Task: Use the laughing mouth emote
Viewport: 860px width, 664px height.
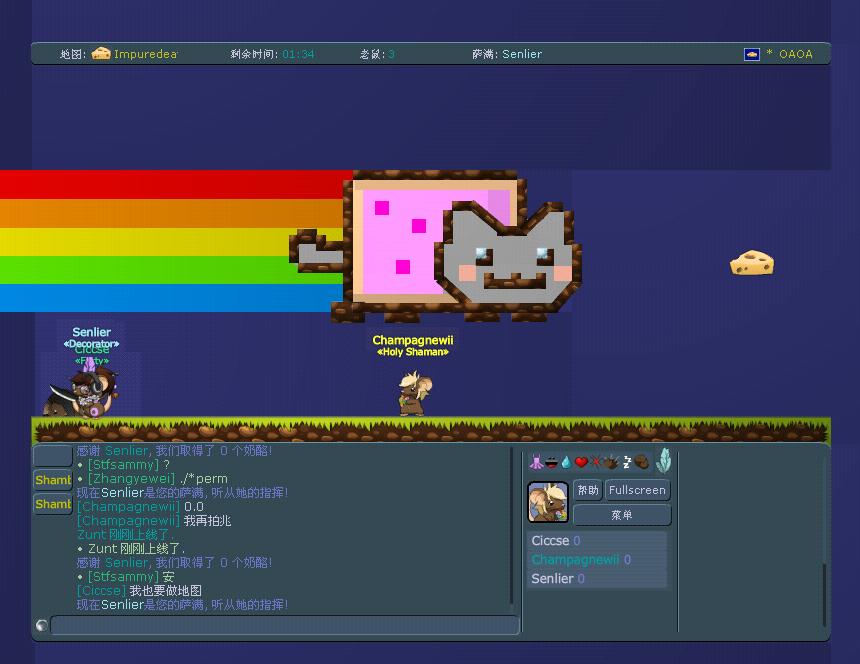Action: 551,462
